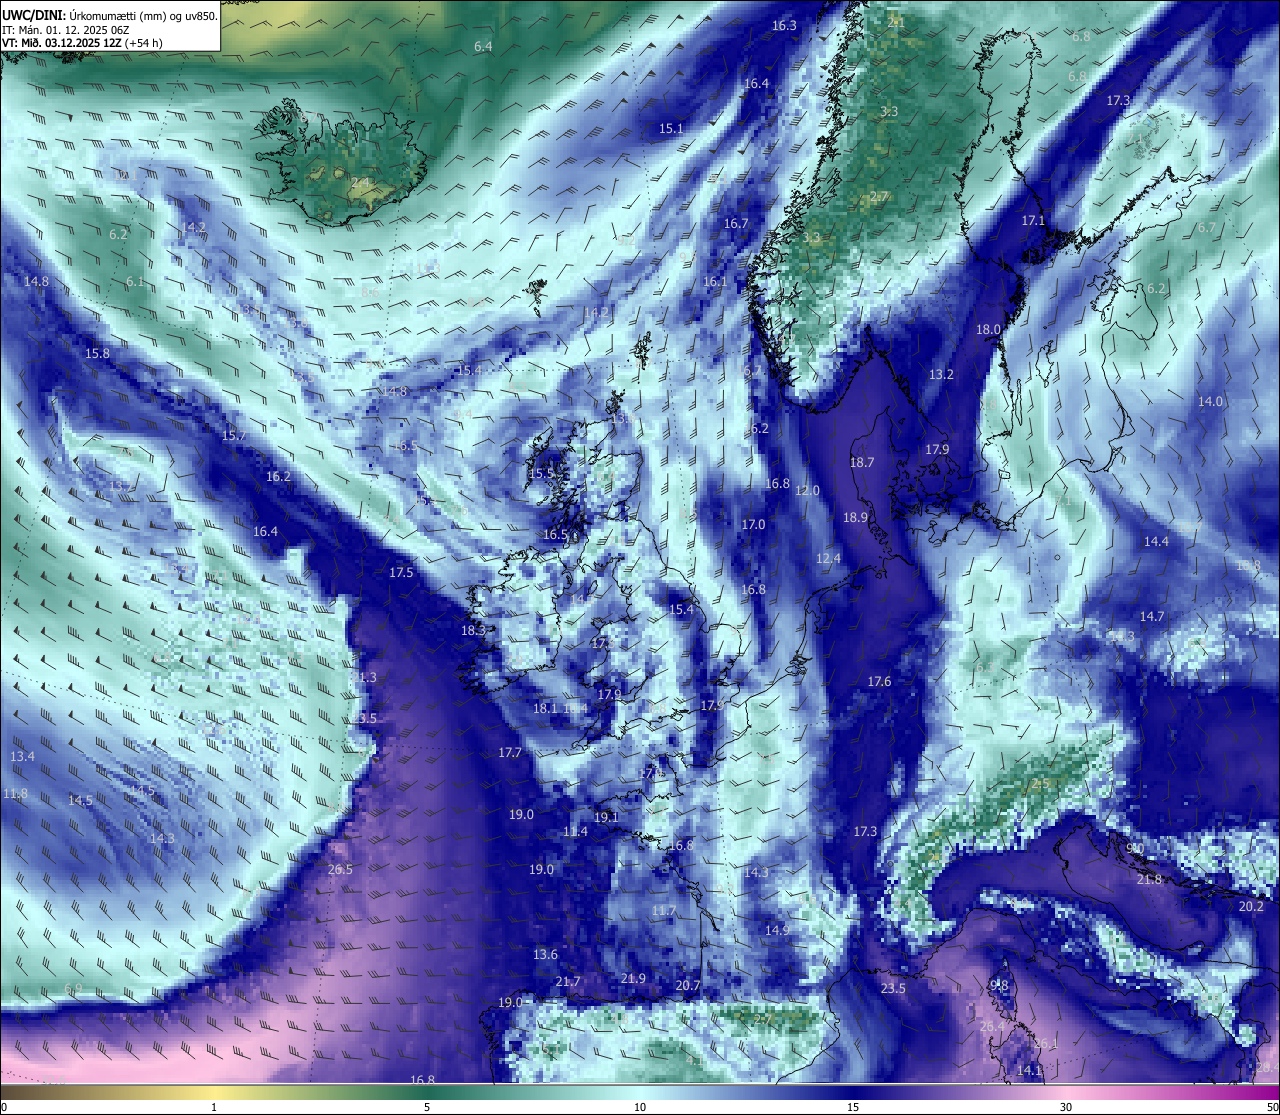The height and width of the screenshot is (1115, 1280).
Task: Click the 5 tick label on color scale
Action: click(427, 1107)
